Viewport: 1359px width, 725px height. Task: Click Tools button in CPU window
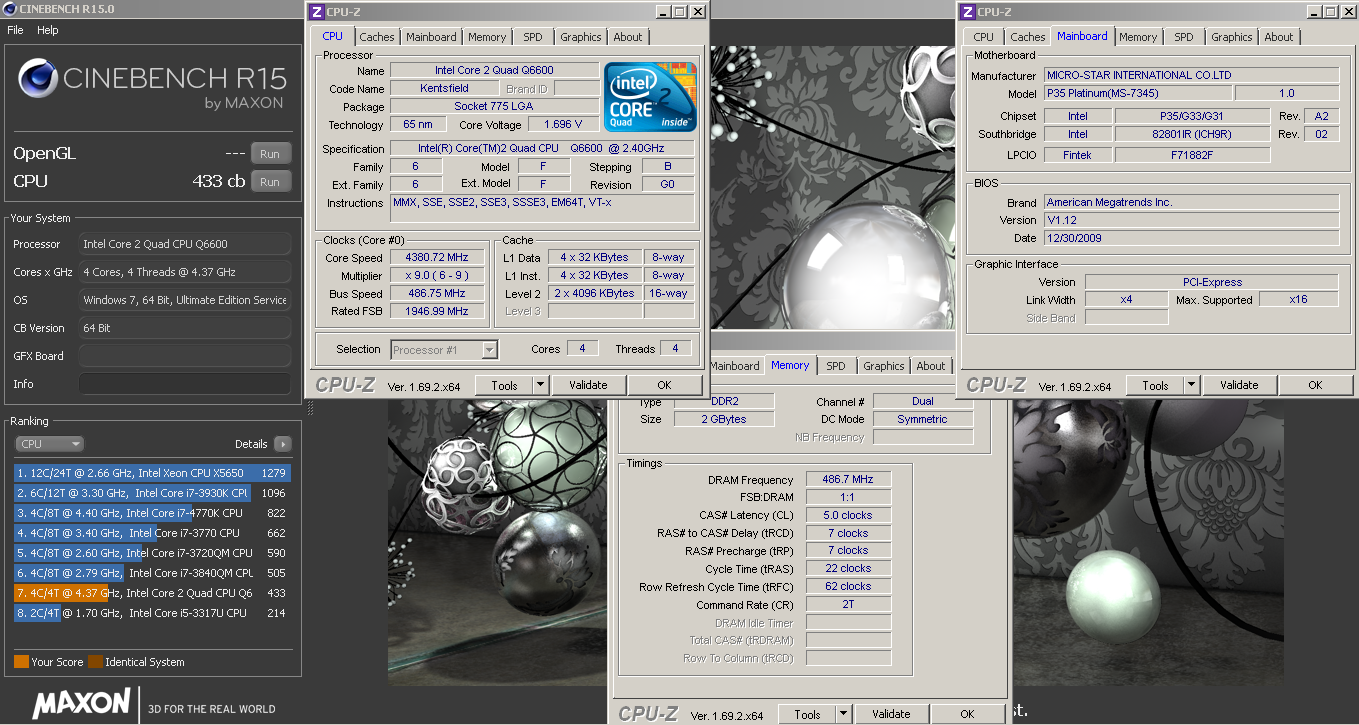504,385
